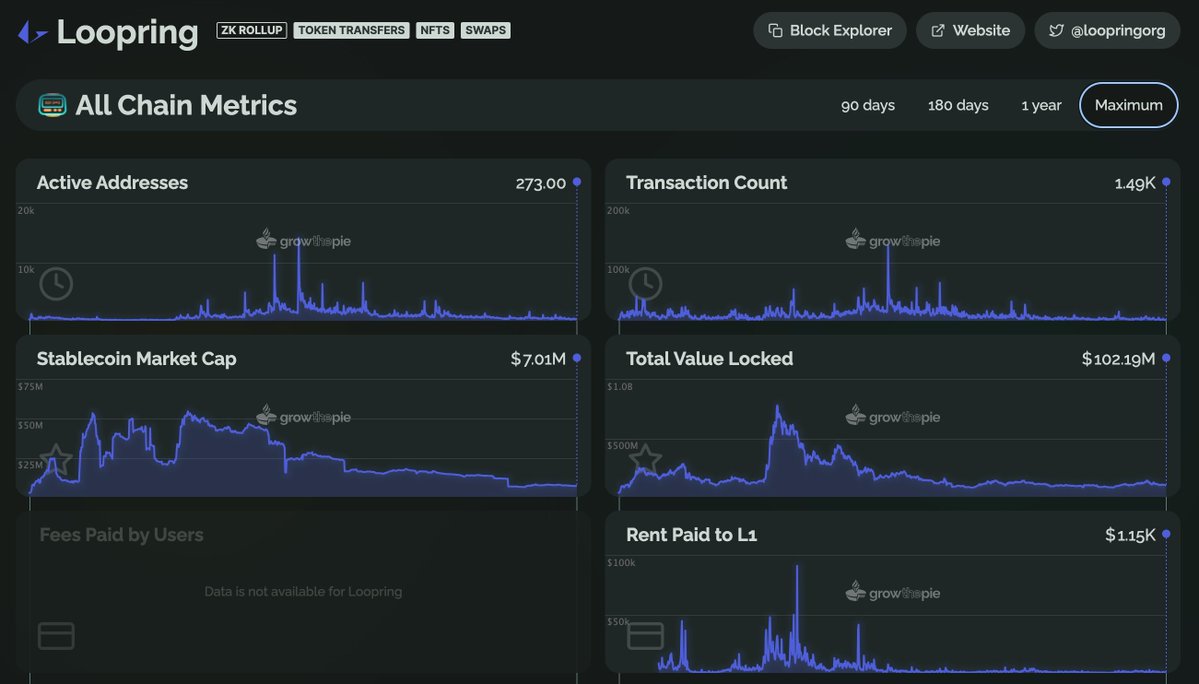The image size is (1199, 684).
Task: Select the 90 days time range
Action: pyautogui.click(x=867, y=104)
